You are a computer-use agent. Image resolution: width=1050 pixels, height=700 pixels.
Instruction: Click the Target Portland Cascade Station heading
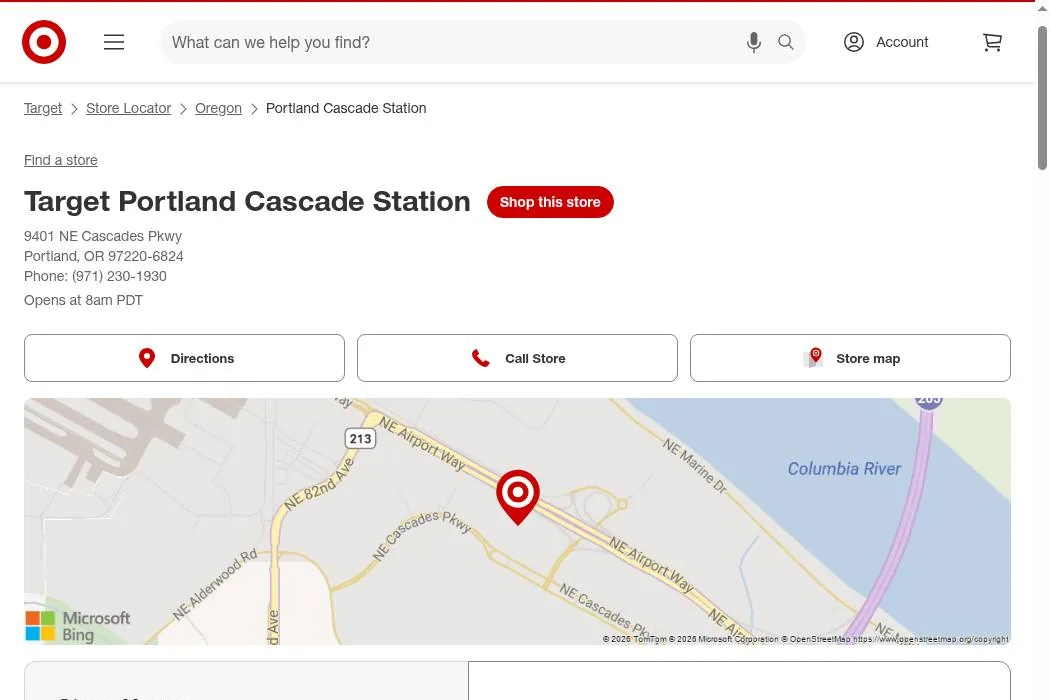click(247, 201)
